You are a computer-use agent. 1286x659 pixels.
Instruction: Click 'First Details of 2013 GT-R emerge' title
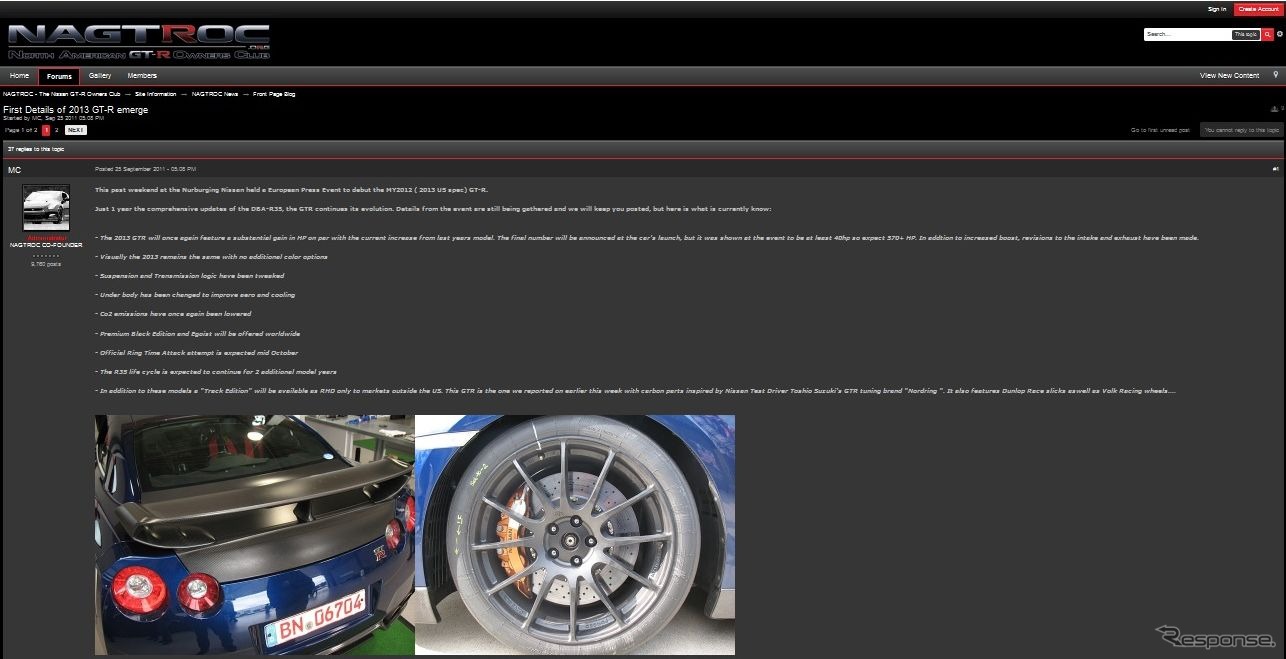point(76,110)
